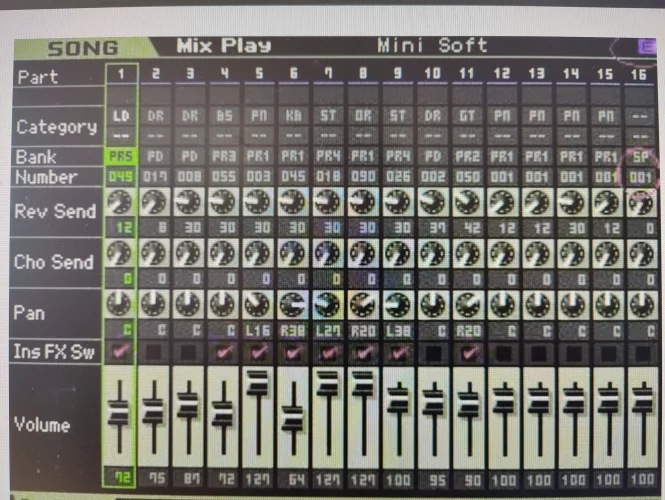Screen dimensions: 665x500
Task: Select the Rev Send knob for part 11
Action: [x=467, y=203]
